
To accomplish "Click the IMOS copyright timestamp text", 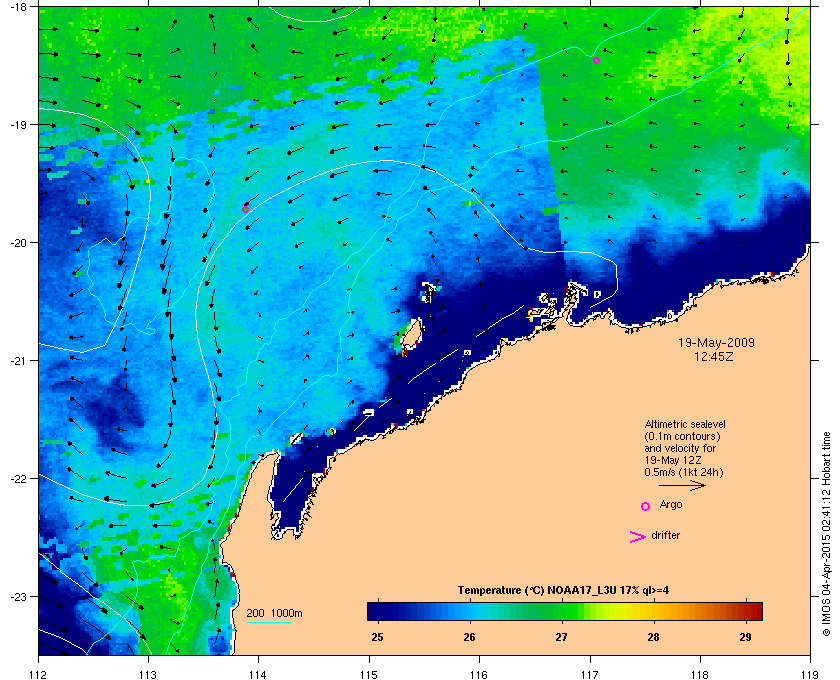I will pos(826,533).
